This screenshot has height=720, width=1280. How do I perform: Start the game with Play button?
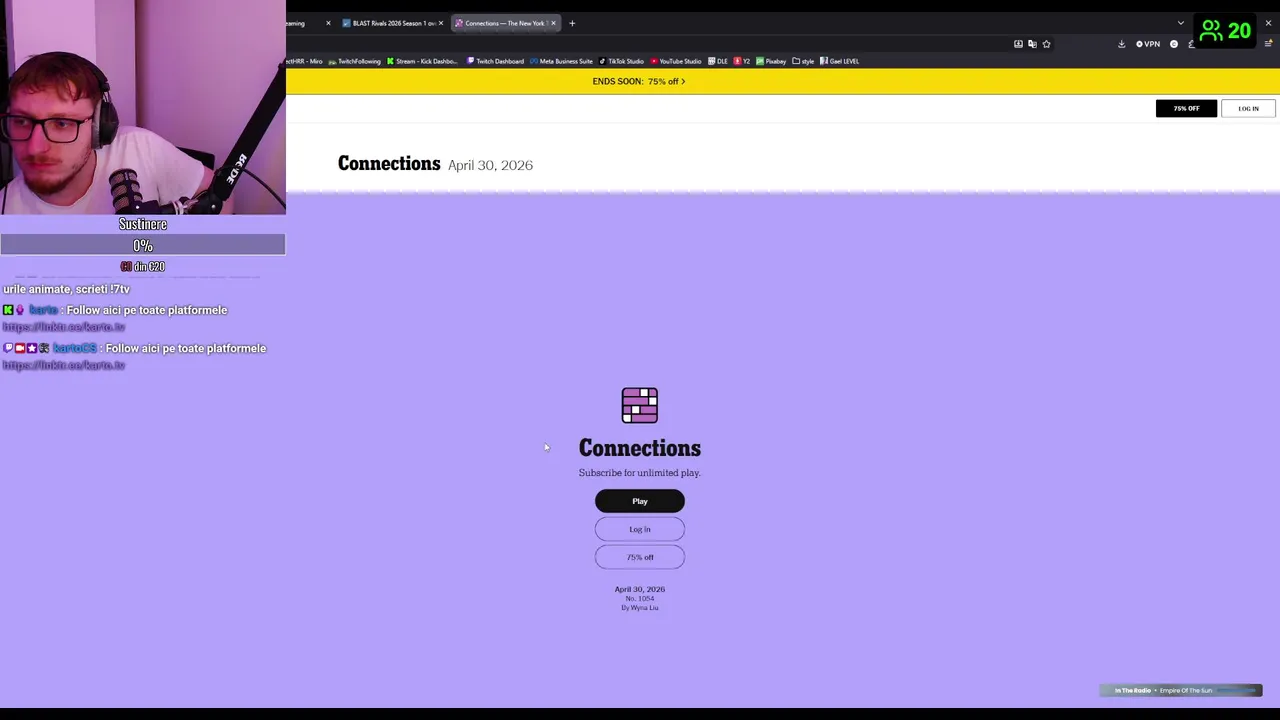coord(640,501)
